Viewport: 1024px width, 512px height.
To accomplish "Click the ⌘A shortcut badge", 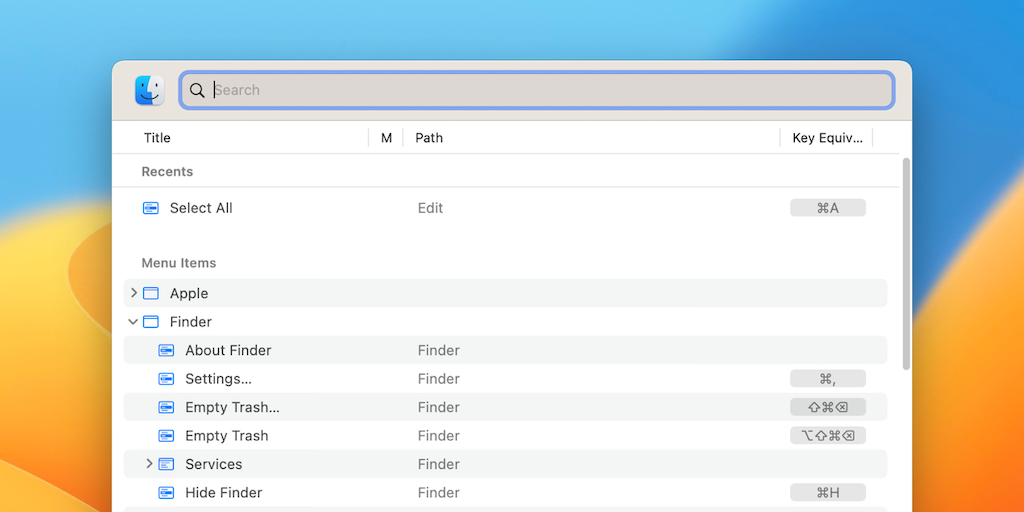I will [x=827, y=208].
